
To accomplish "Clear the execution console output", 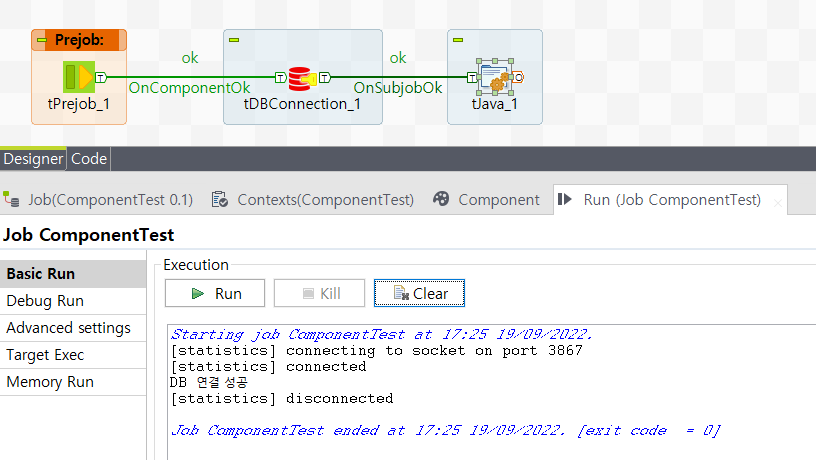I will click(419, 293).
